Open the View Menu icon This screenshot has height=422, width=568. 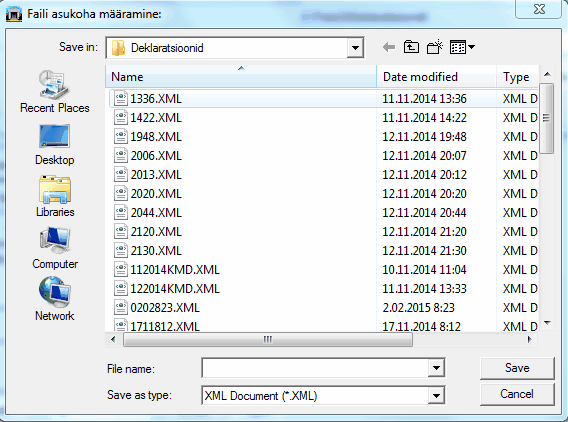coord(462,47)
